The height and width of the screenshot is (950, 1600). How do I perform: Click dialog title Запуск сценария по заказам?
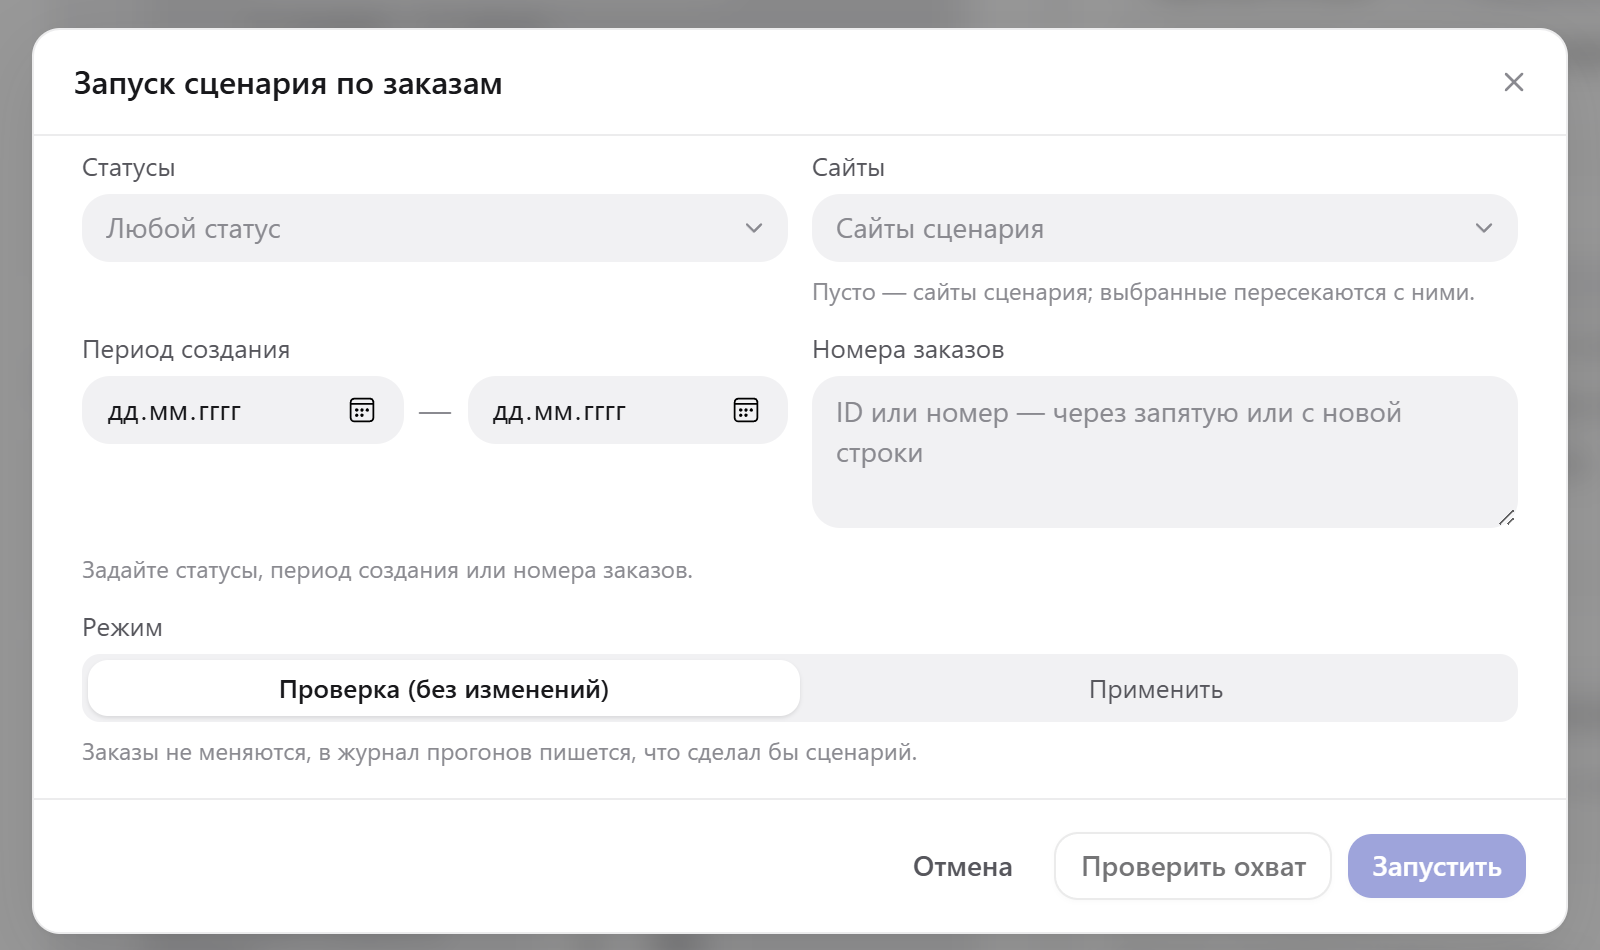288,83
